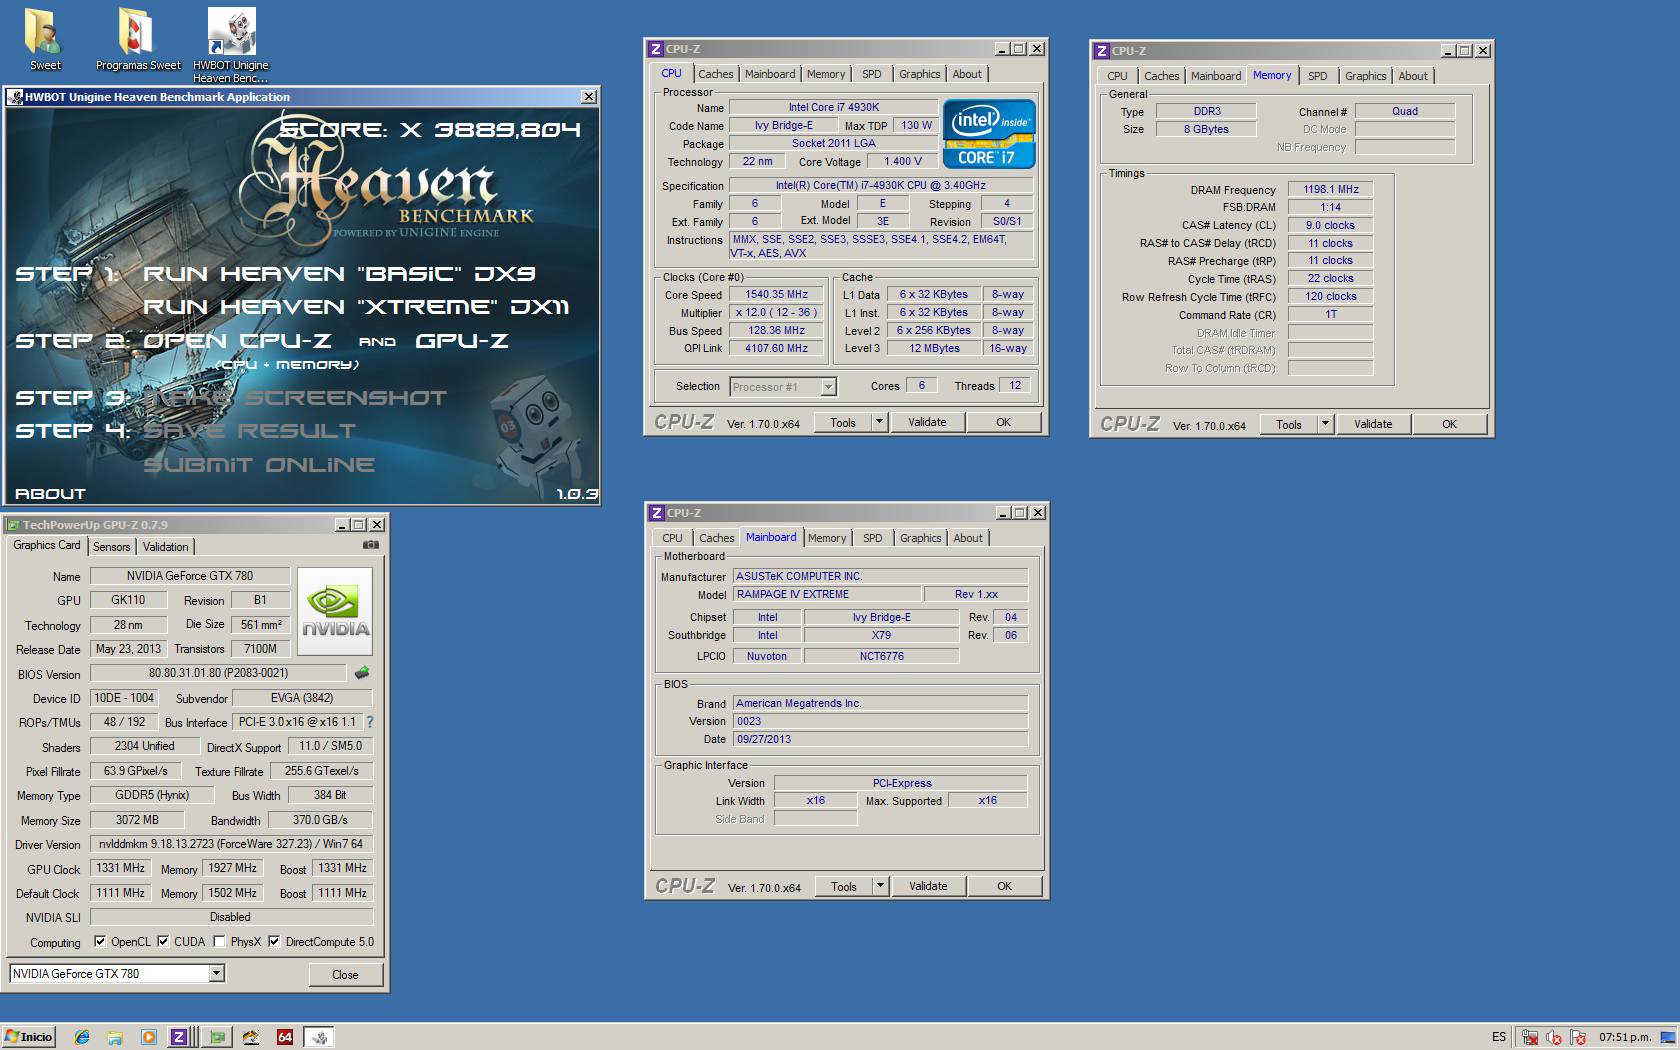Click the Core Speed 1540.35 MHz value
Viewport: 1680px width, 1050px height.
(776, 294)
